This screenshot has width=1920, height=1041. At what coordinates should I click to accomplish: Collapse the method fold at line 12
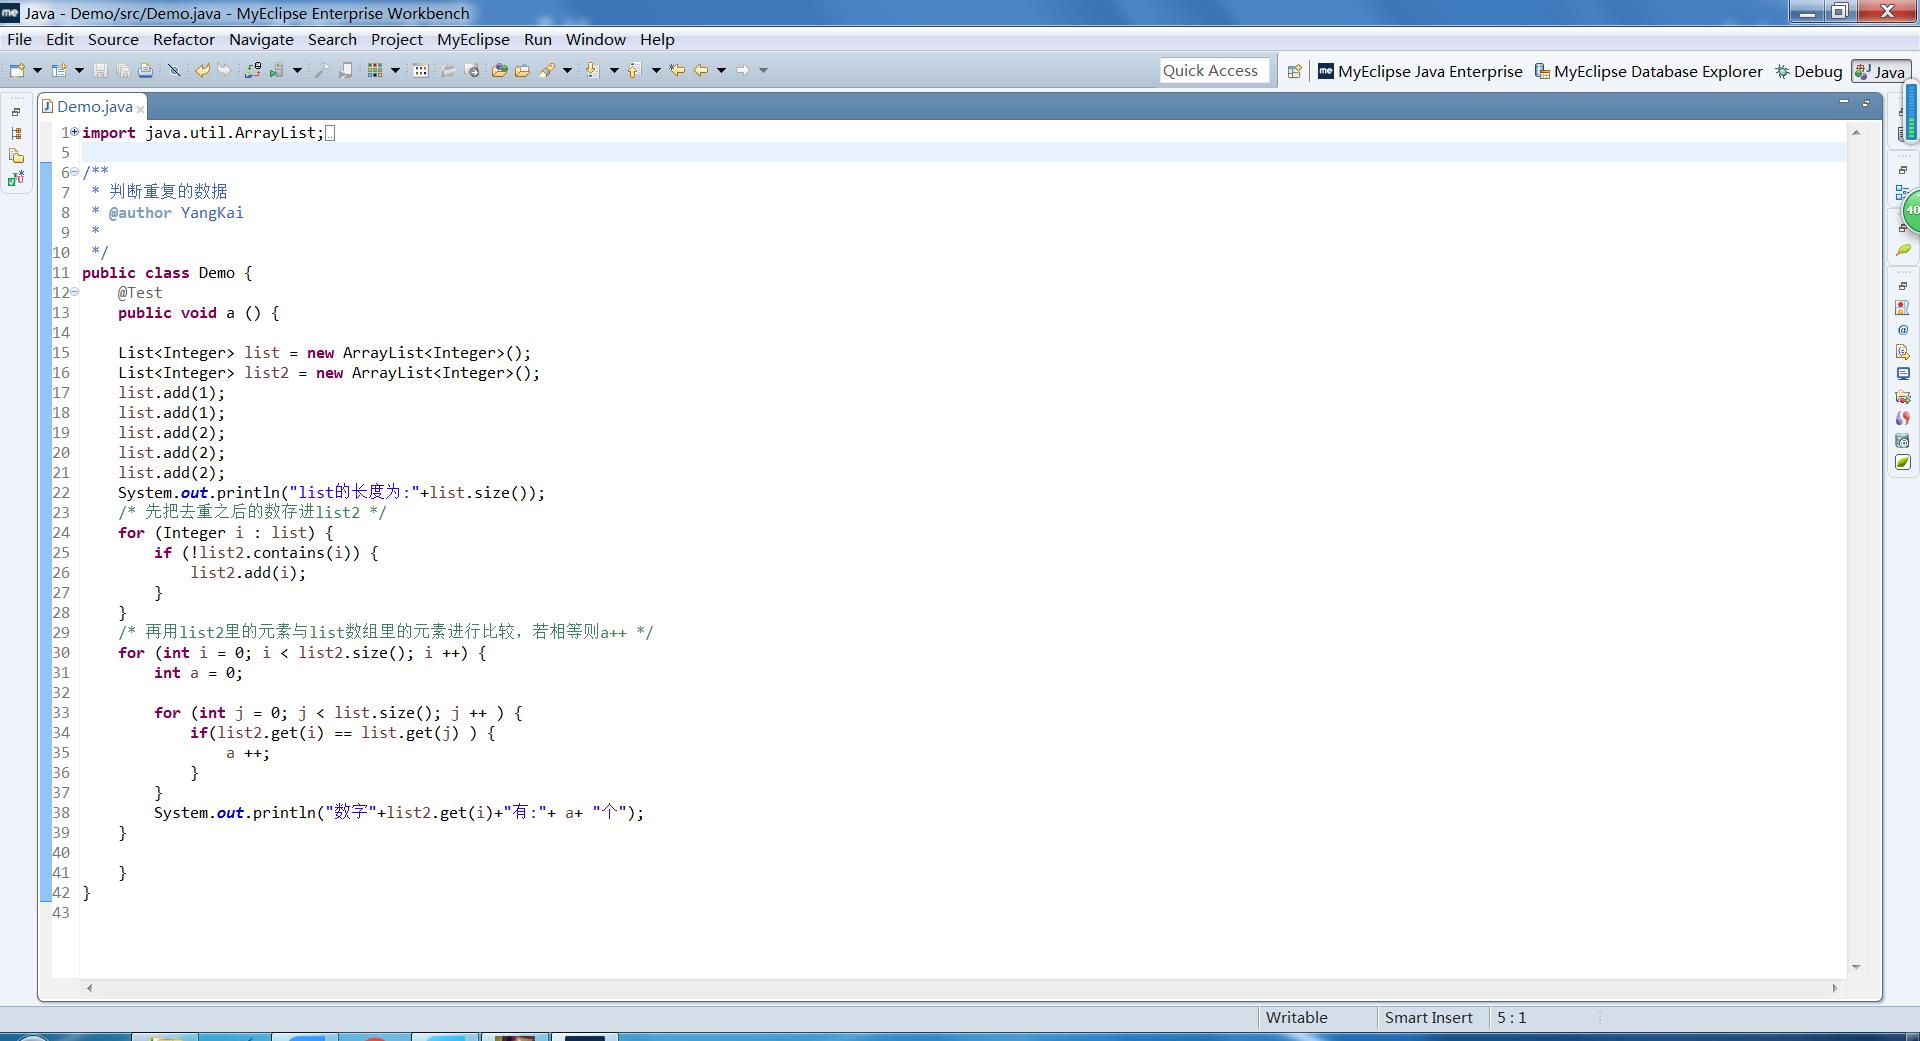pos(74,291)
